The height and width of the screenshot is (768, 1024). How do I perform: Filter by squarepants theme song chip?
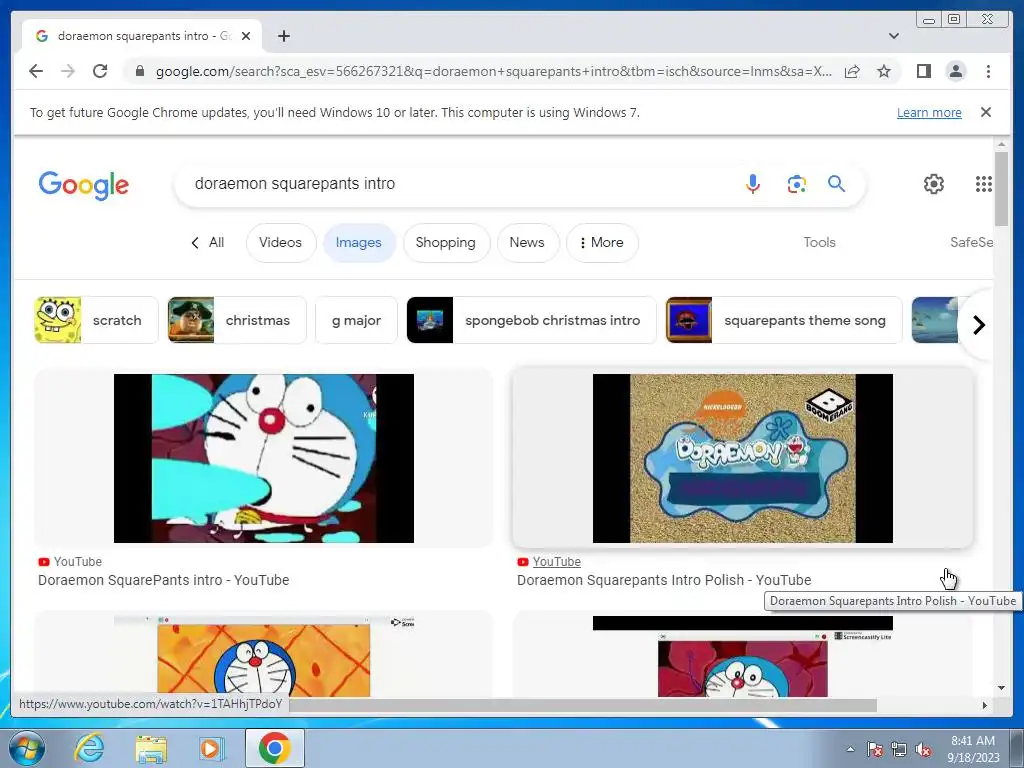click(x=784, y=320)
